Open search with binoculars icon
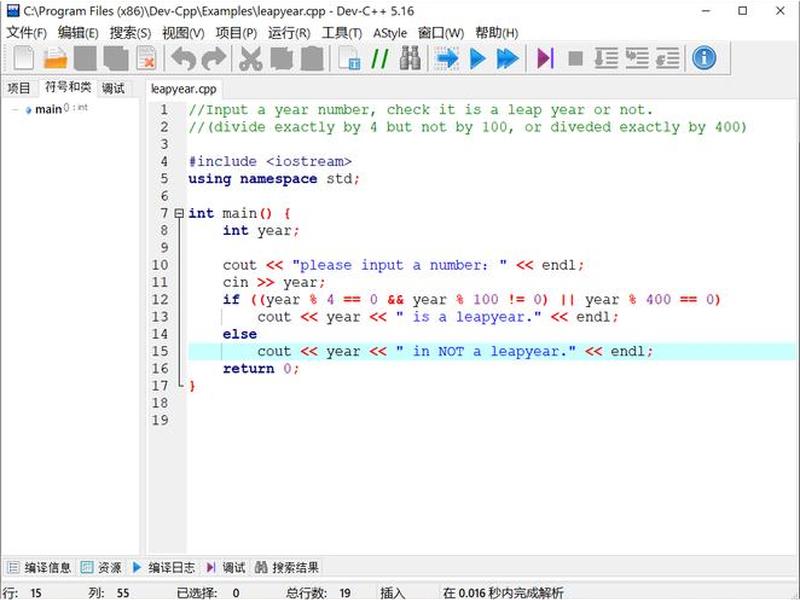This screenshot has height=600, width=800. 410,58
